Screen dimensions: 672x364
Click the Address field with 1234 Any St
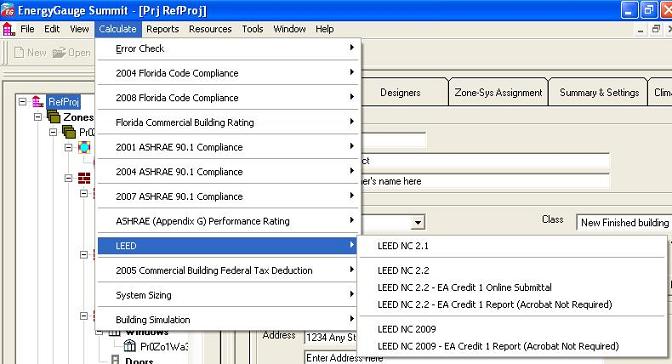click(331, 337)
